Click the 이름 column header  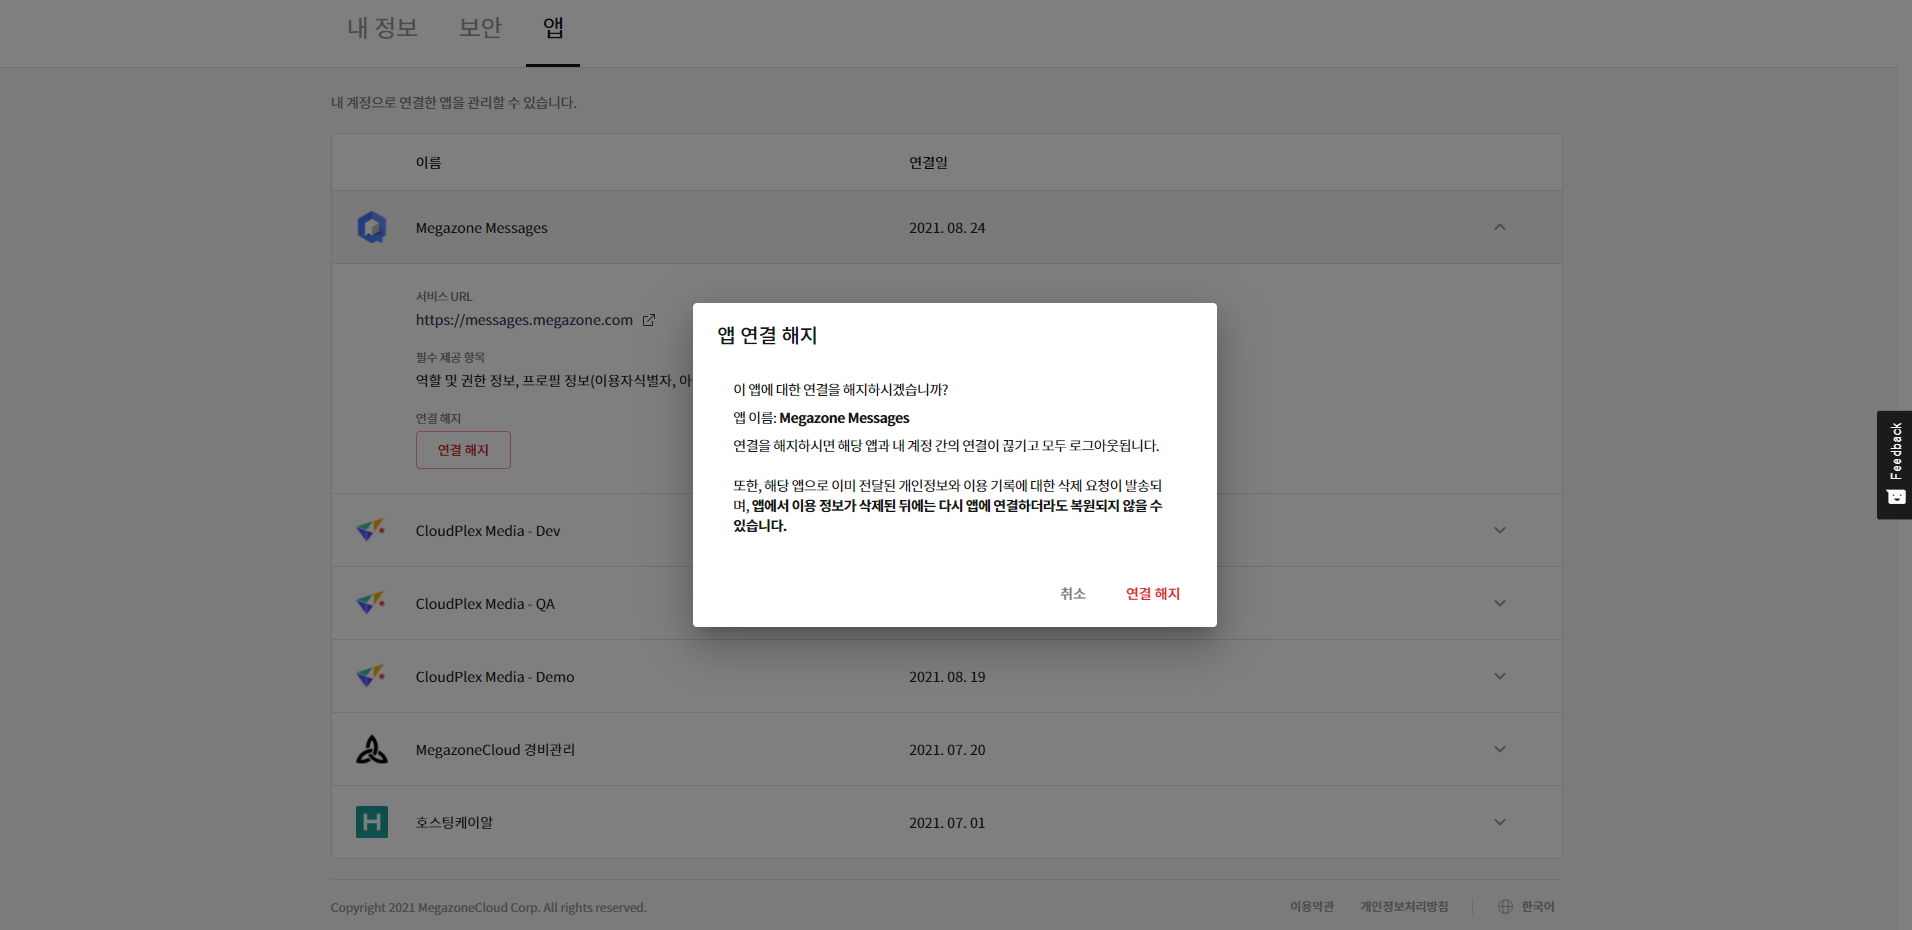[x=428, y=162]
